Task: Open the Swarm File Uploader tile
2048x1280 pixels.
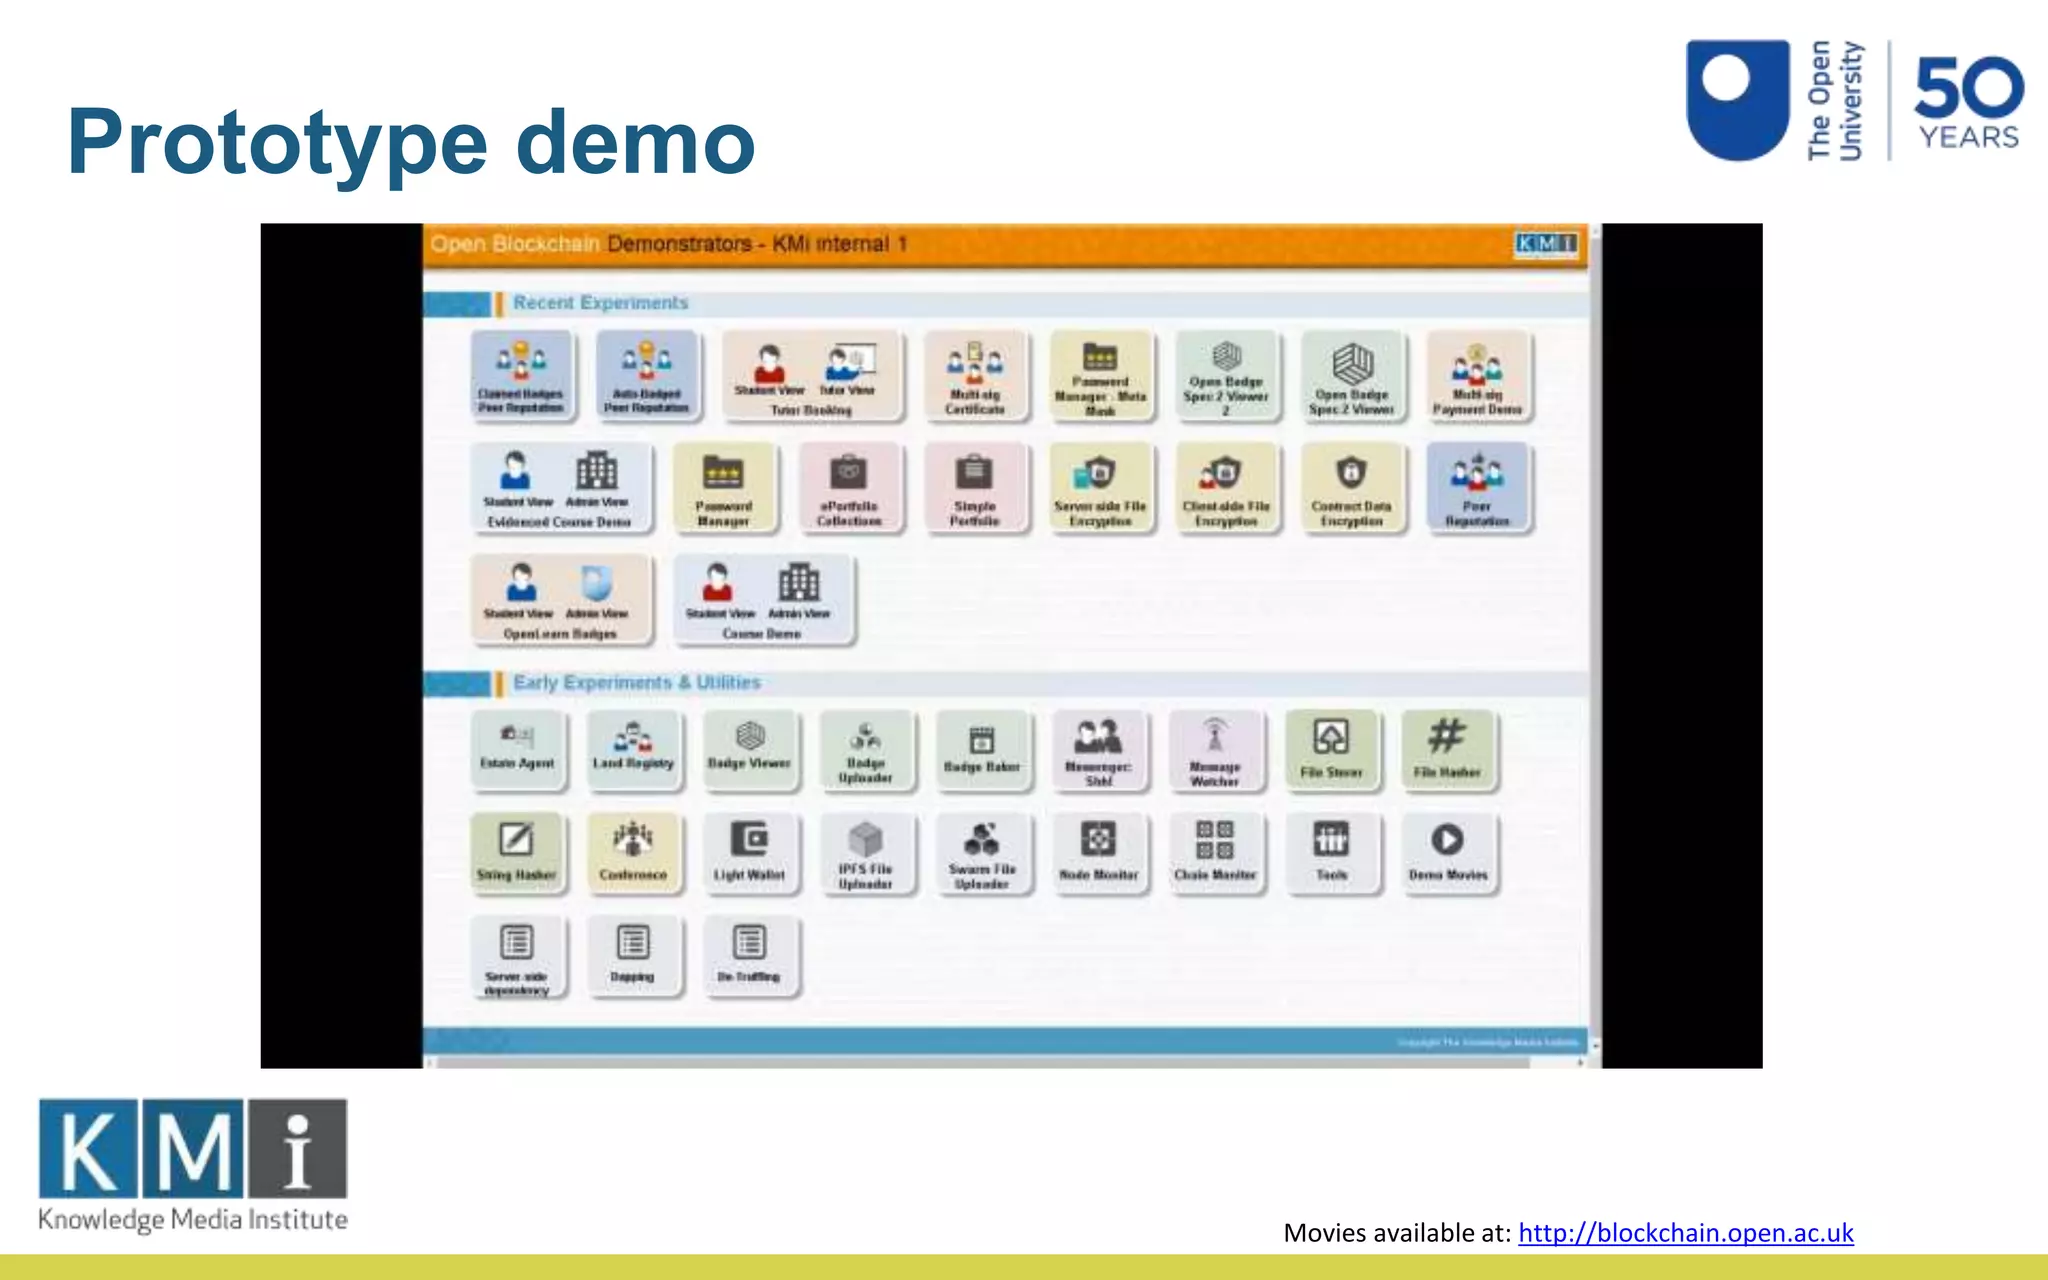Action: 982,852
